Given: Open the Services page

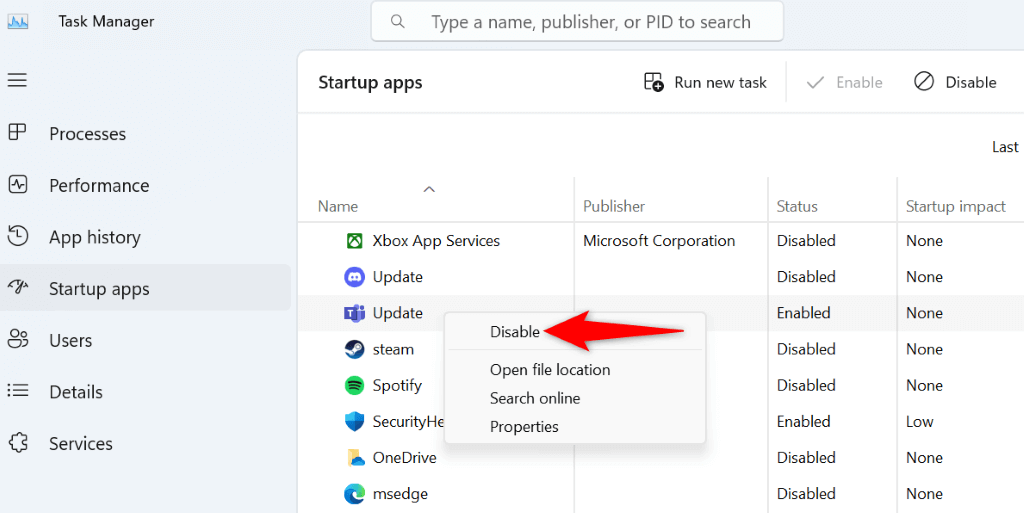Looking at the screenshot, I should click(80, 444).
